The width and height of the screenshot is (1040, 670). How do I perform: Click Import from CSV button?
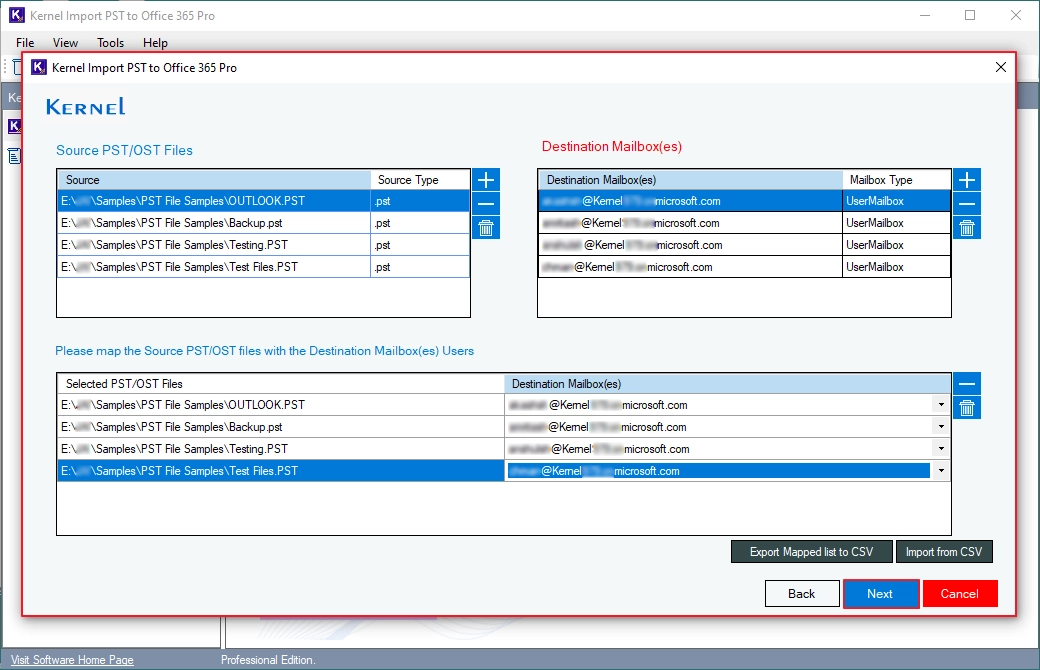point(944,552)
